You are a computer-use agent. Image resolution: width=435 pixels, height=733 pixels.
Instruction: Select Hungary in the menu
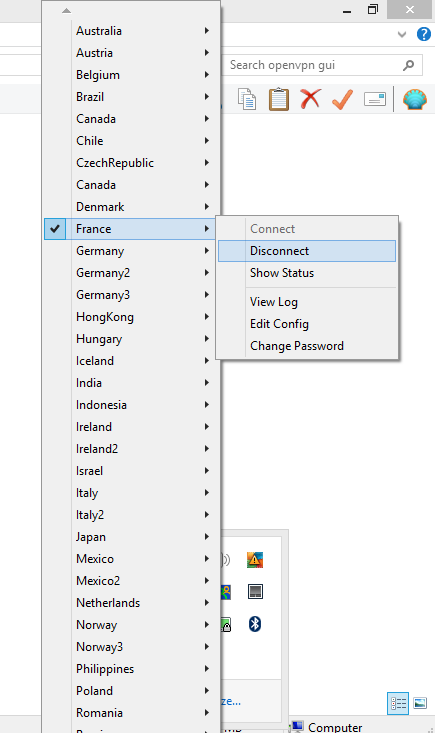pos(130,339)
